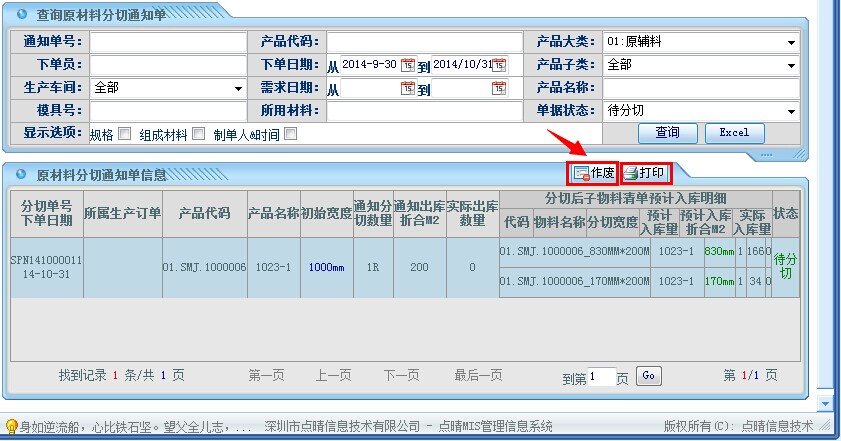This screenshot has width=841, height=441.
Task: Open the 产品子类 dropdown
Action: click(790, 65)
